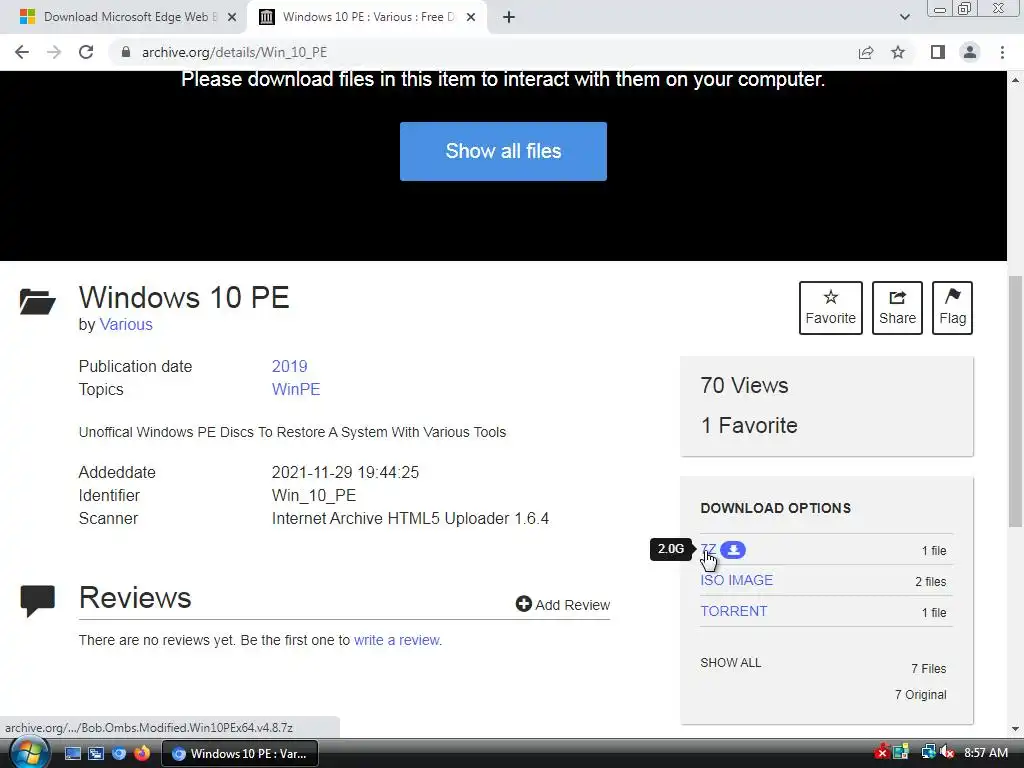Click scrollbar up arrow
This screenshot has width=1024, height=768.
[1015, 80]
